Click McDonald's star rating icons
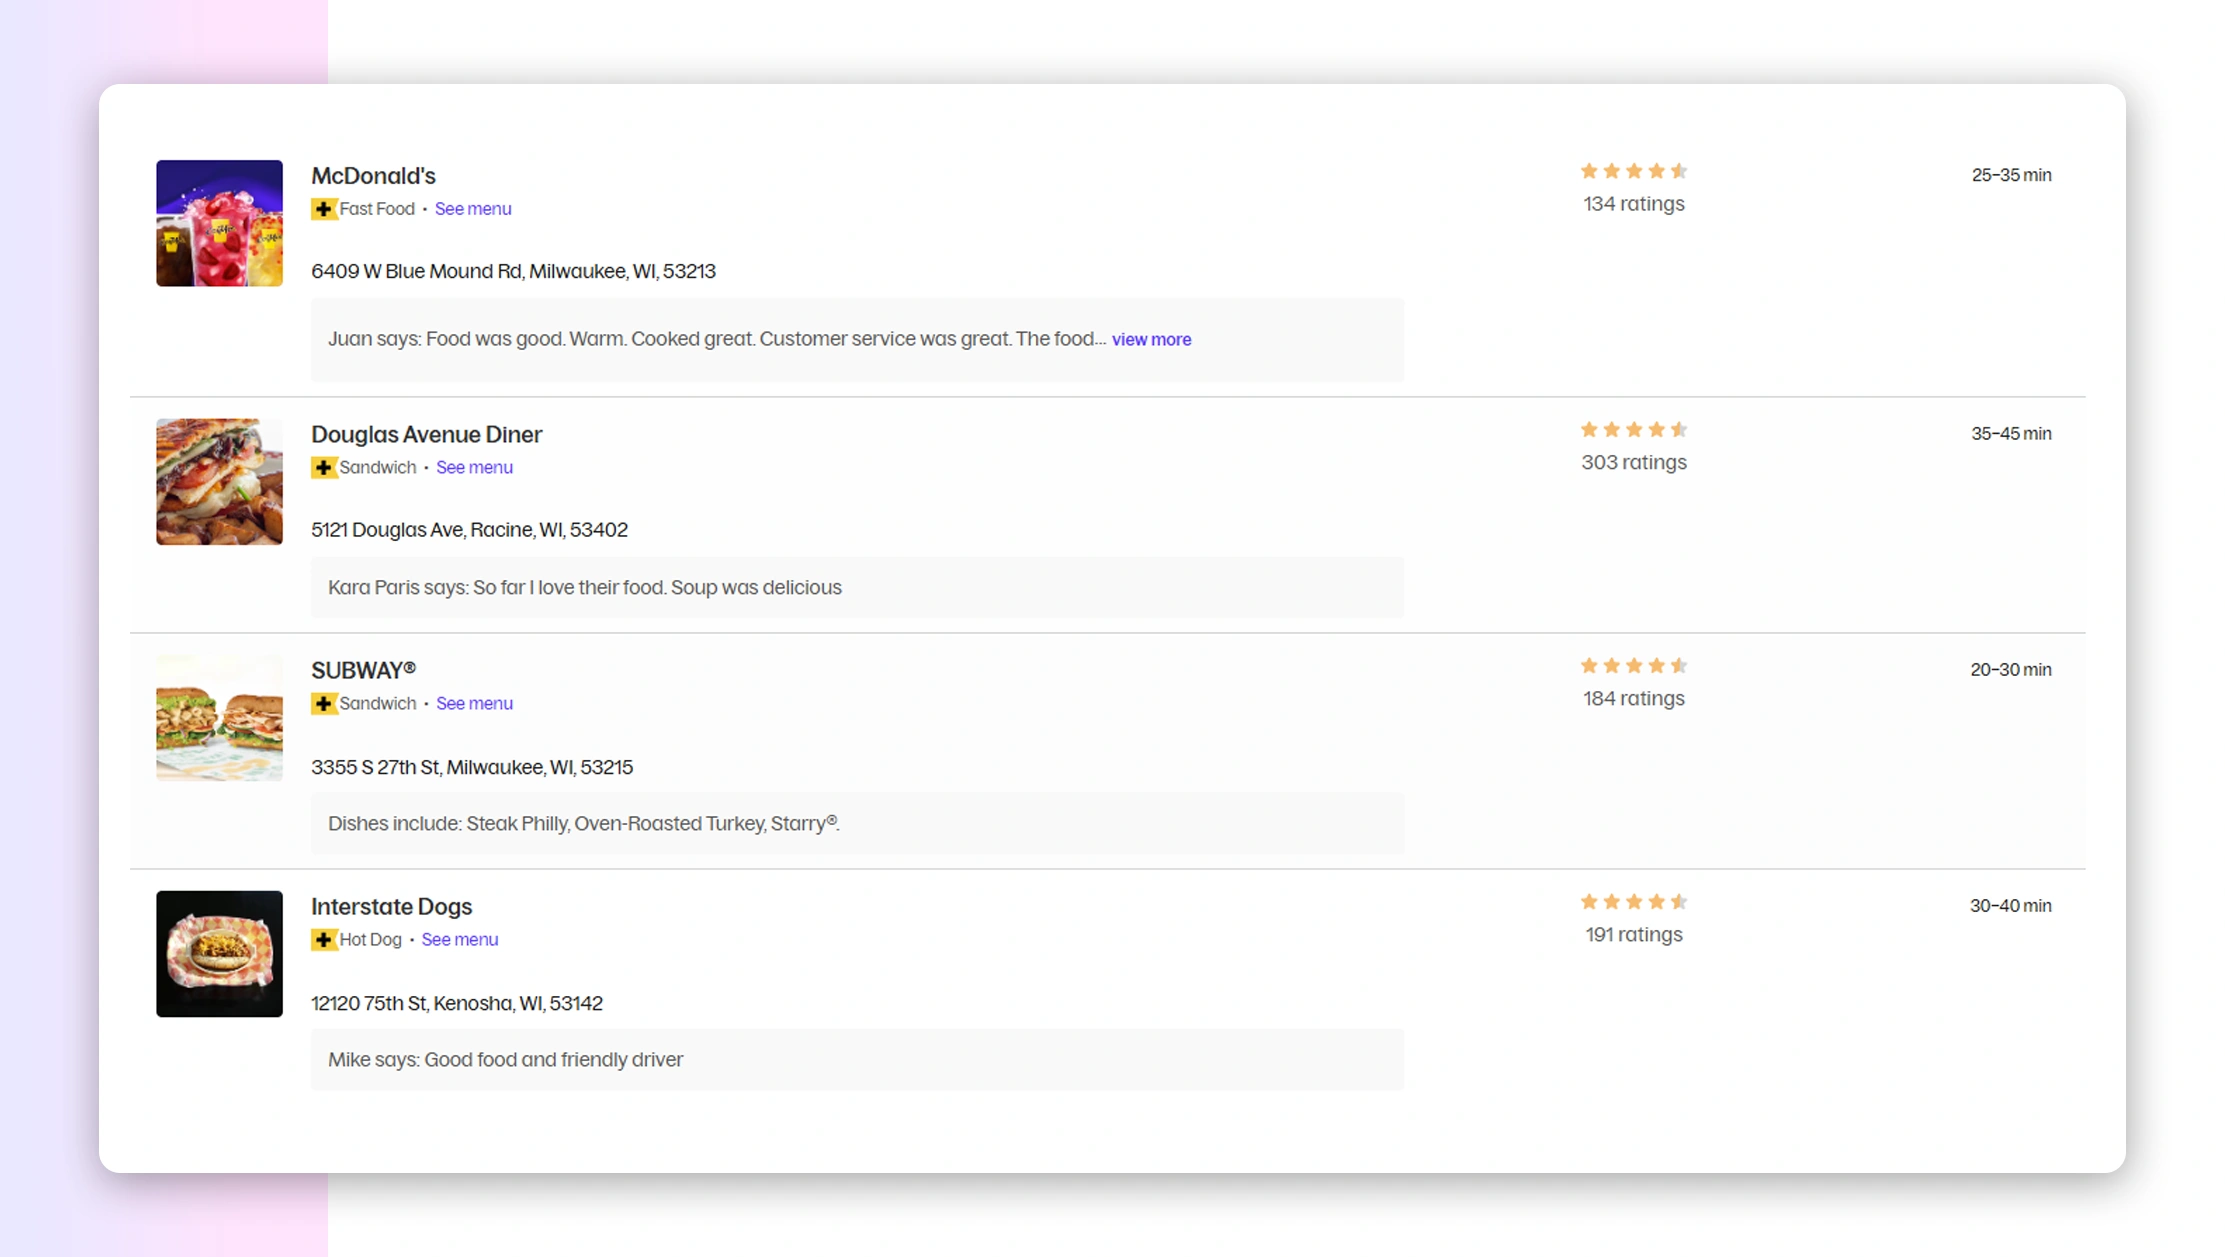This screenshot has height=1257, width=2225. [x=1633, y=171]
